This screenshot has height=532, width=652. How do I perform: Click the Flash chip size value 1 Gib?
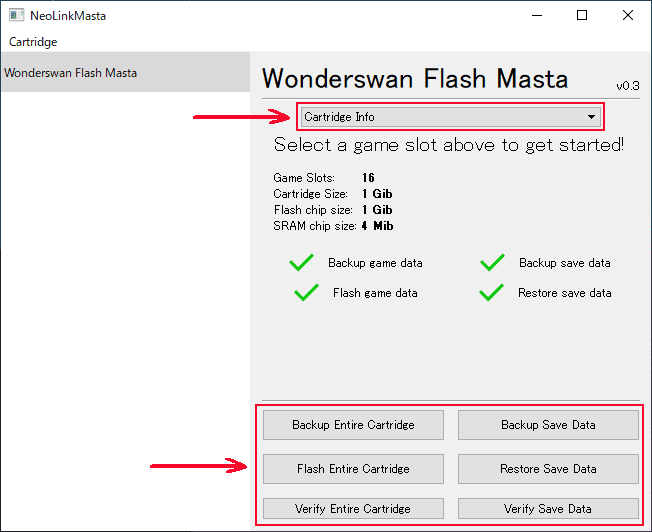[377, 210]
